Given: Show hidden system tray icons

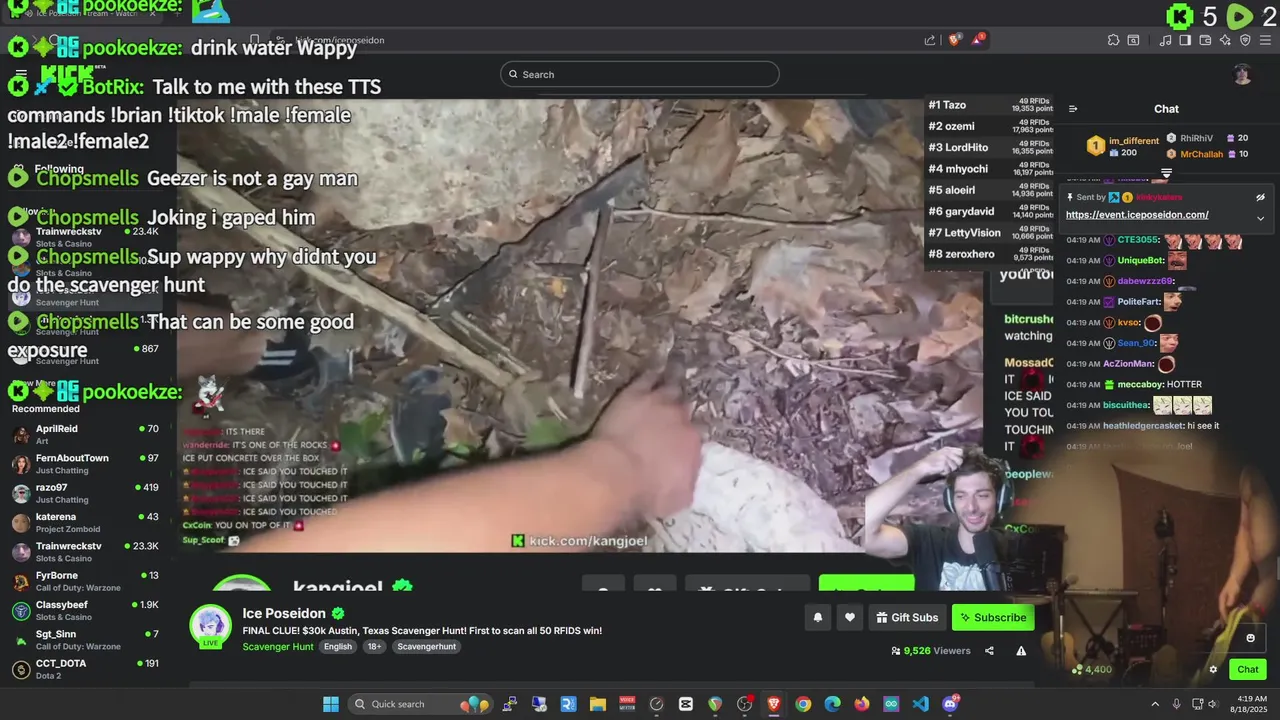Looking at the screenshot, I should pyautogui.click(x=1155, y=704).
